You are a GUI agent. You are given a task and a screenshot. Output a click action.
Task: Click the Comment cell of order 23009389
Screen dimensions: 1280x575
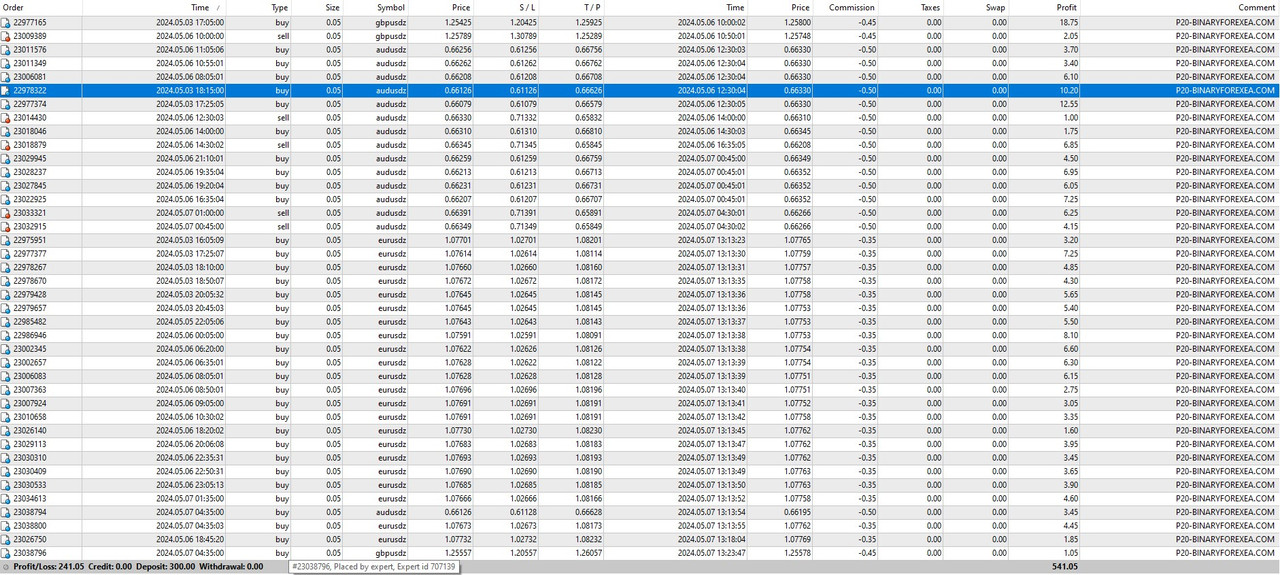coord(1225,35)
